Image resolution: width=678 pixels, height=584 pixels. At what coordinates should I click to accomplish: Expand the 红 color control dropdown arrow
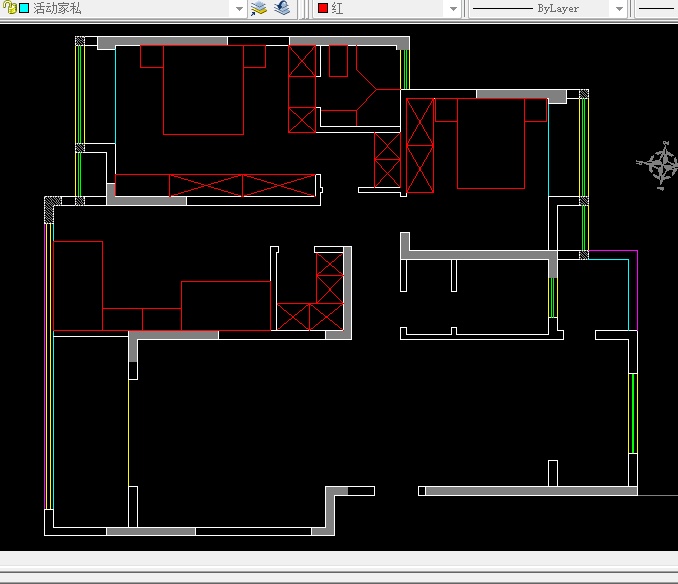453,8
